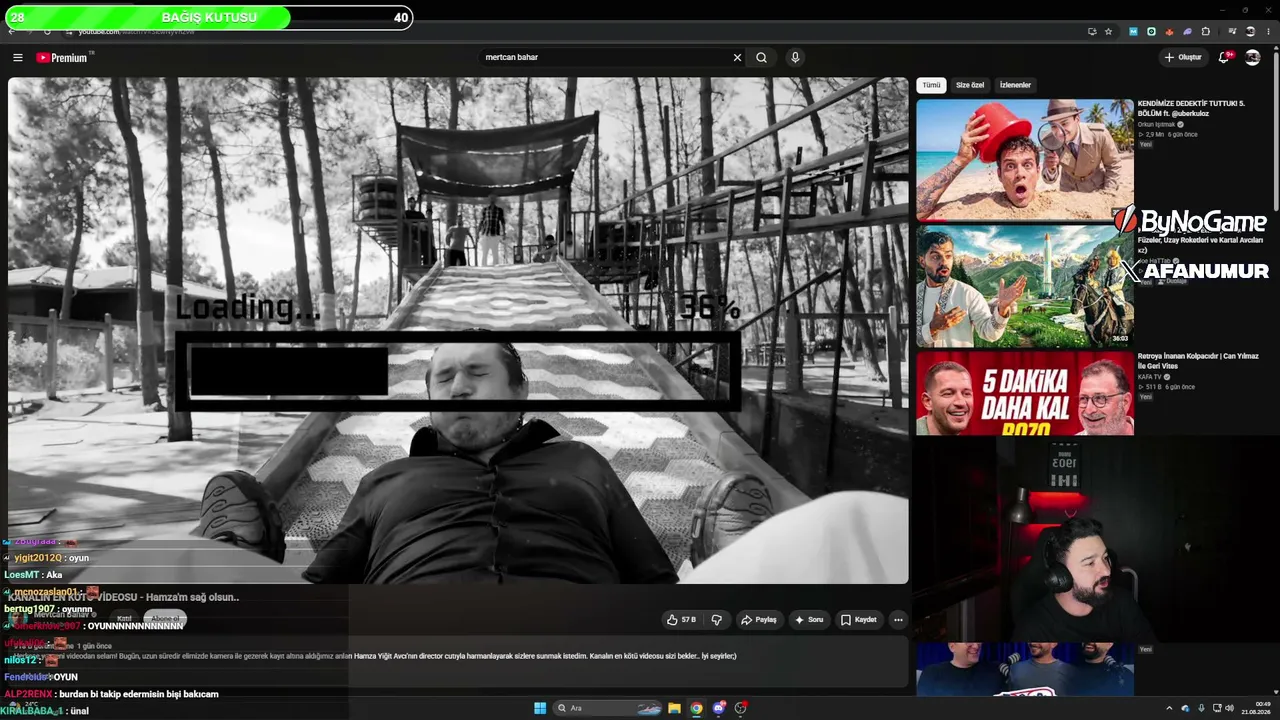Open the YouTube guide hamburger menu
This screenshot has height=720, width=1280.
(x=17, y=58)
